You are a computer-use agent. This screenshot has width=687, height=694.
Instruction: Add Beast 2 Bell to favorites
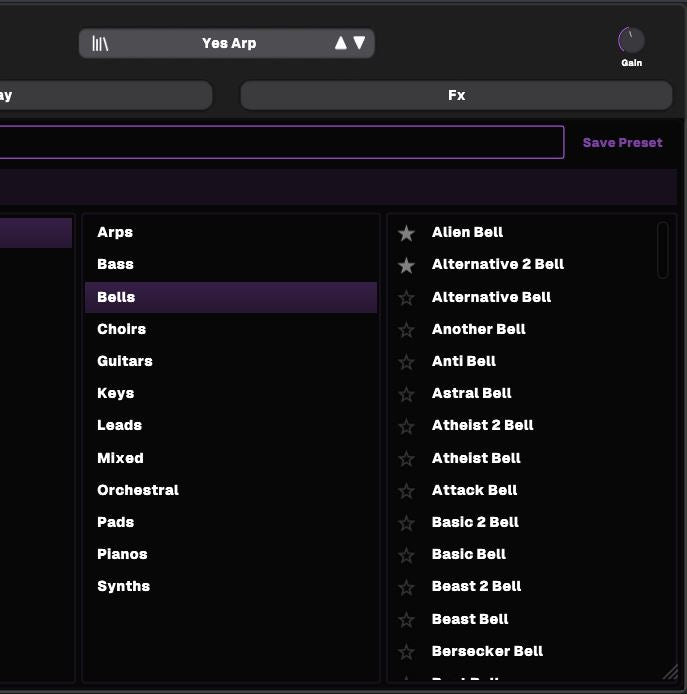(x=406, y=587)
